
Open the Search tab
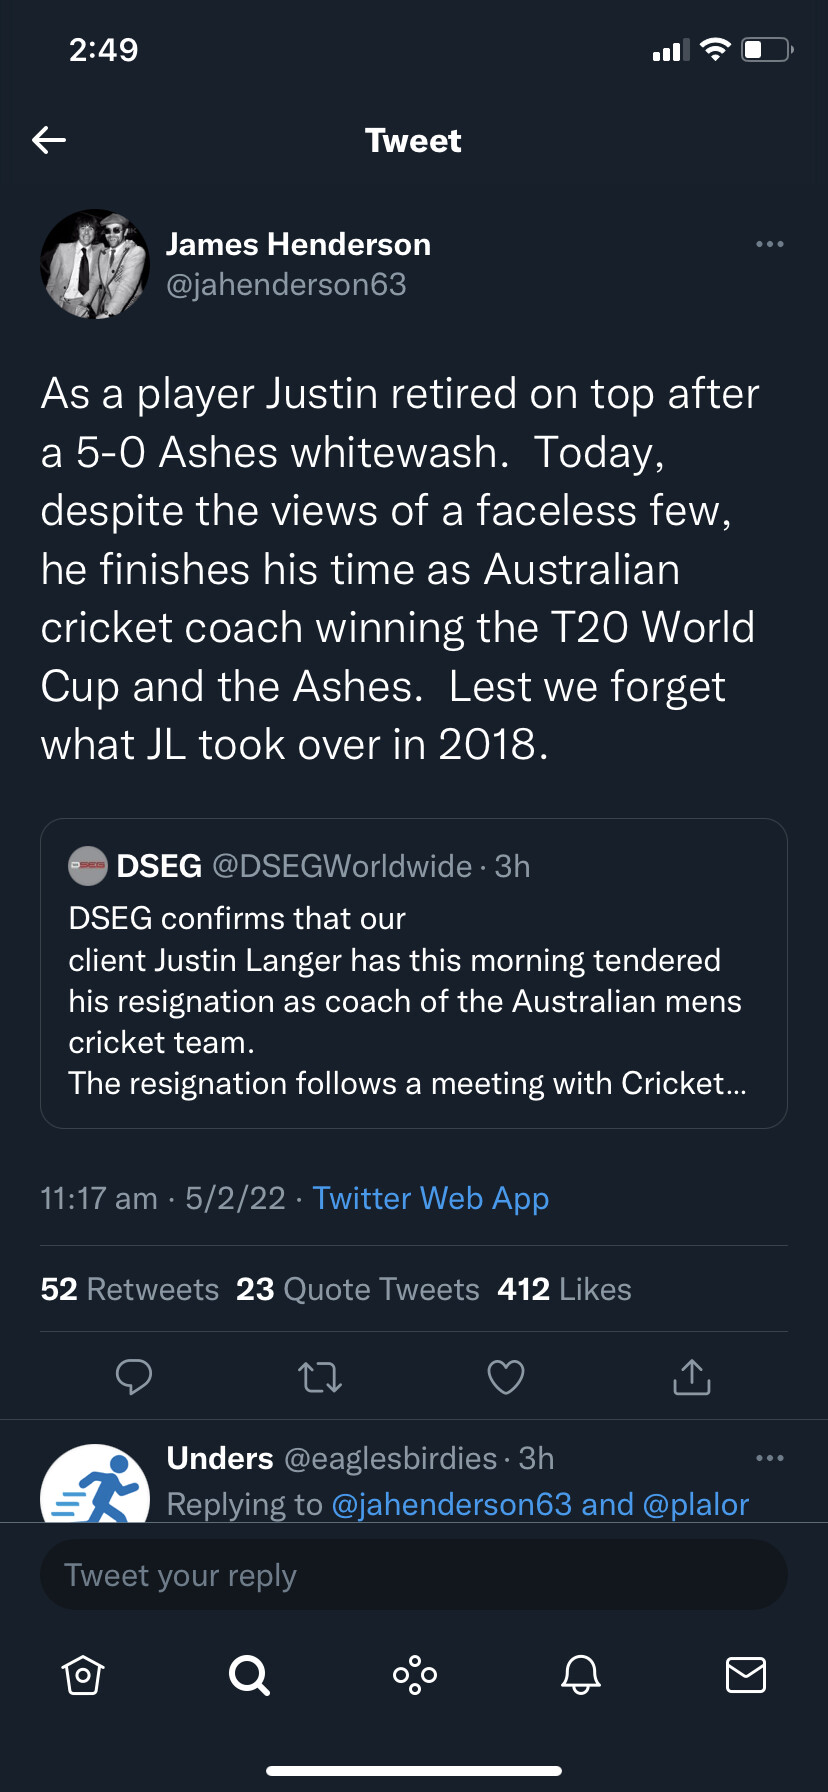[249, 1674]
